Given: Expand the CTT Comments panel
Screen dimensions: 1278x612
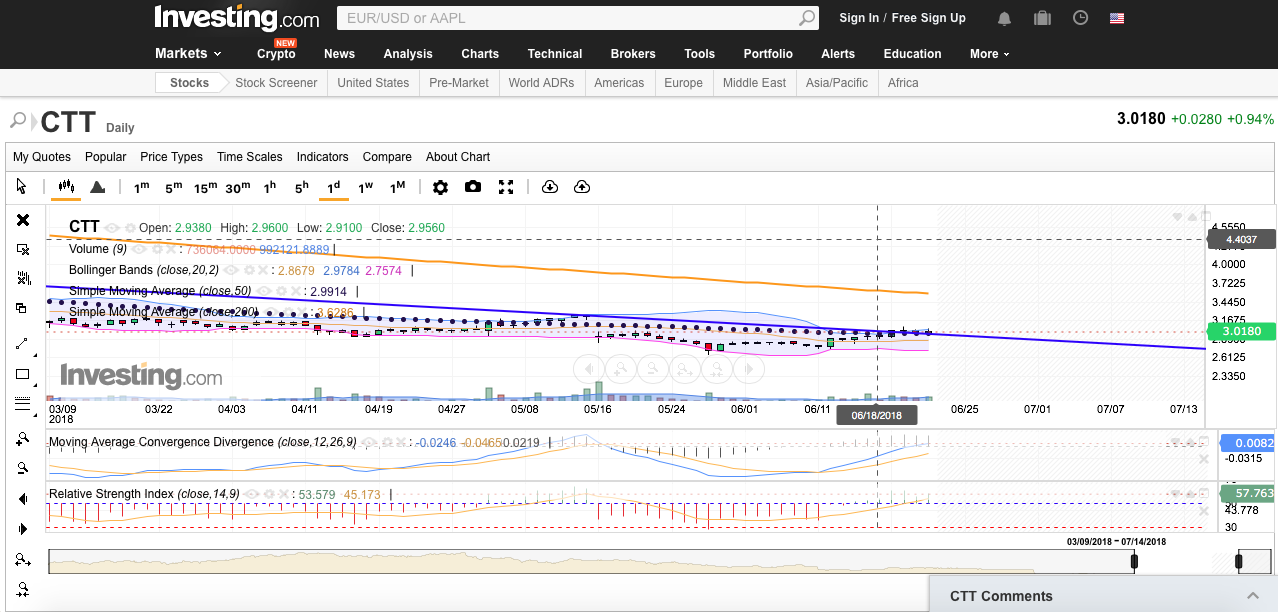Looking at the screenshot, I should (x=1252, y=596).
